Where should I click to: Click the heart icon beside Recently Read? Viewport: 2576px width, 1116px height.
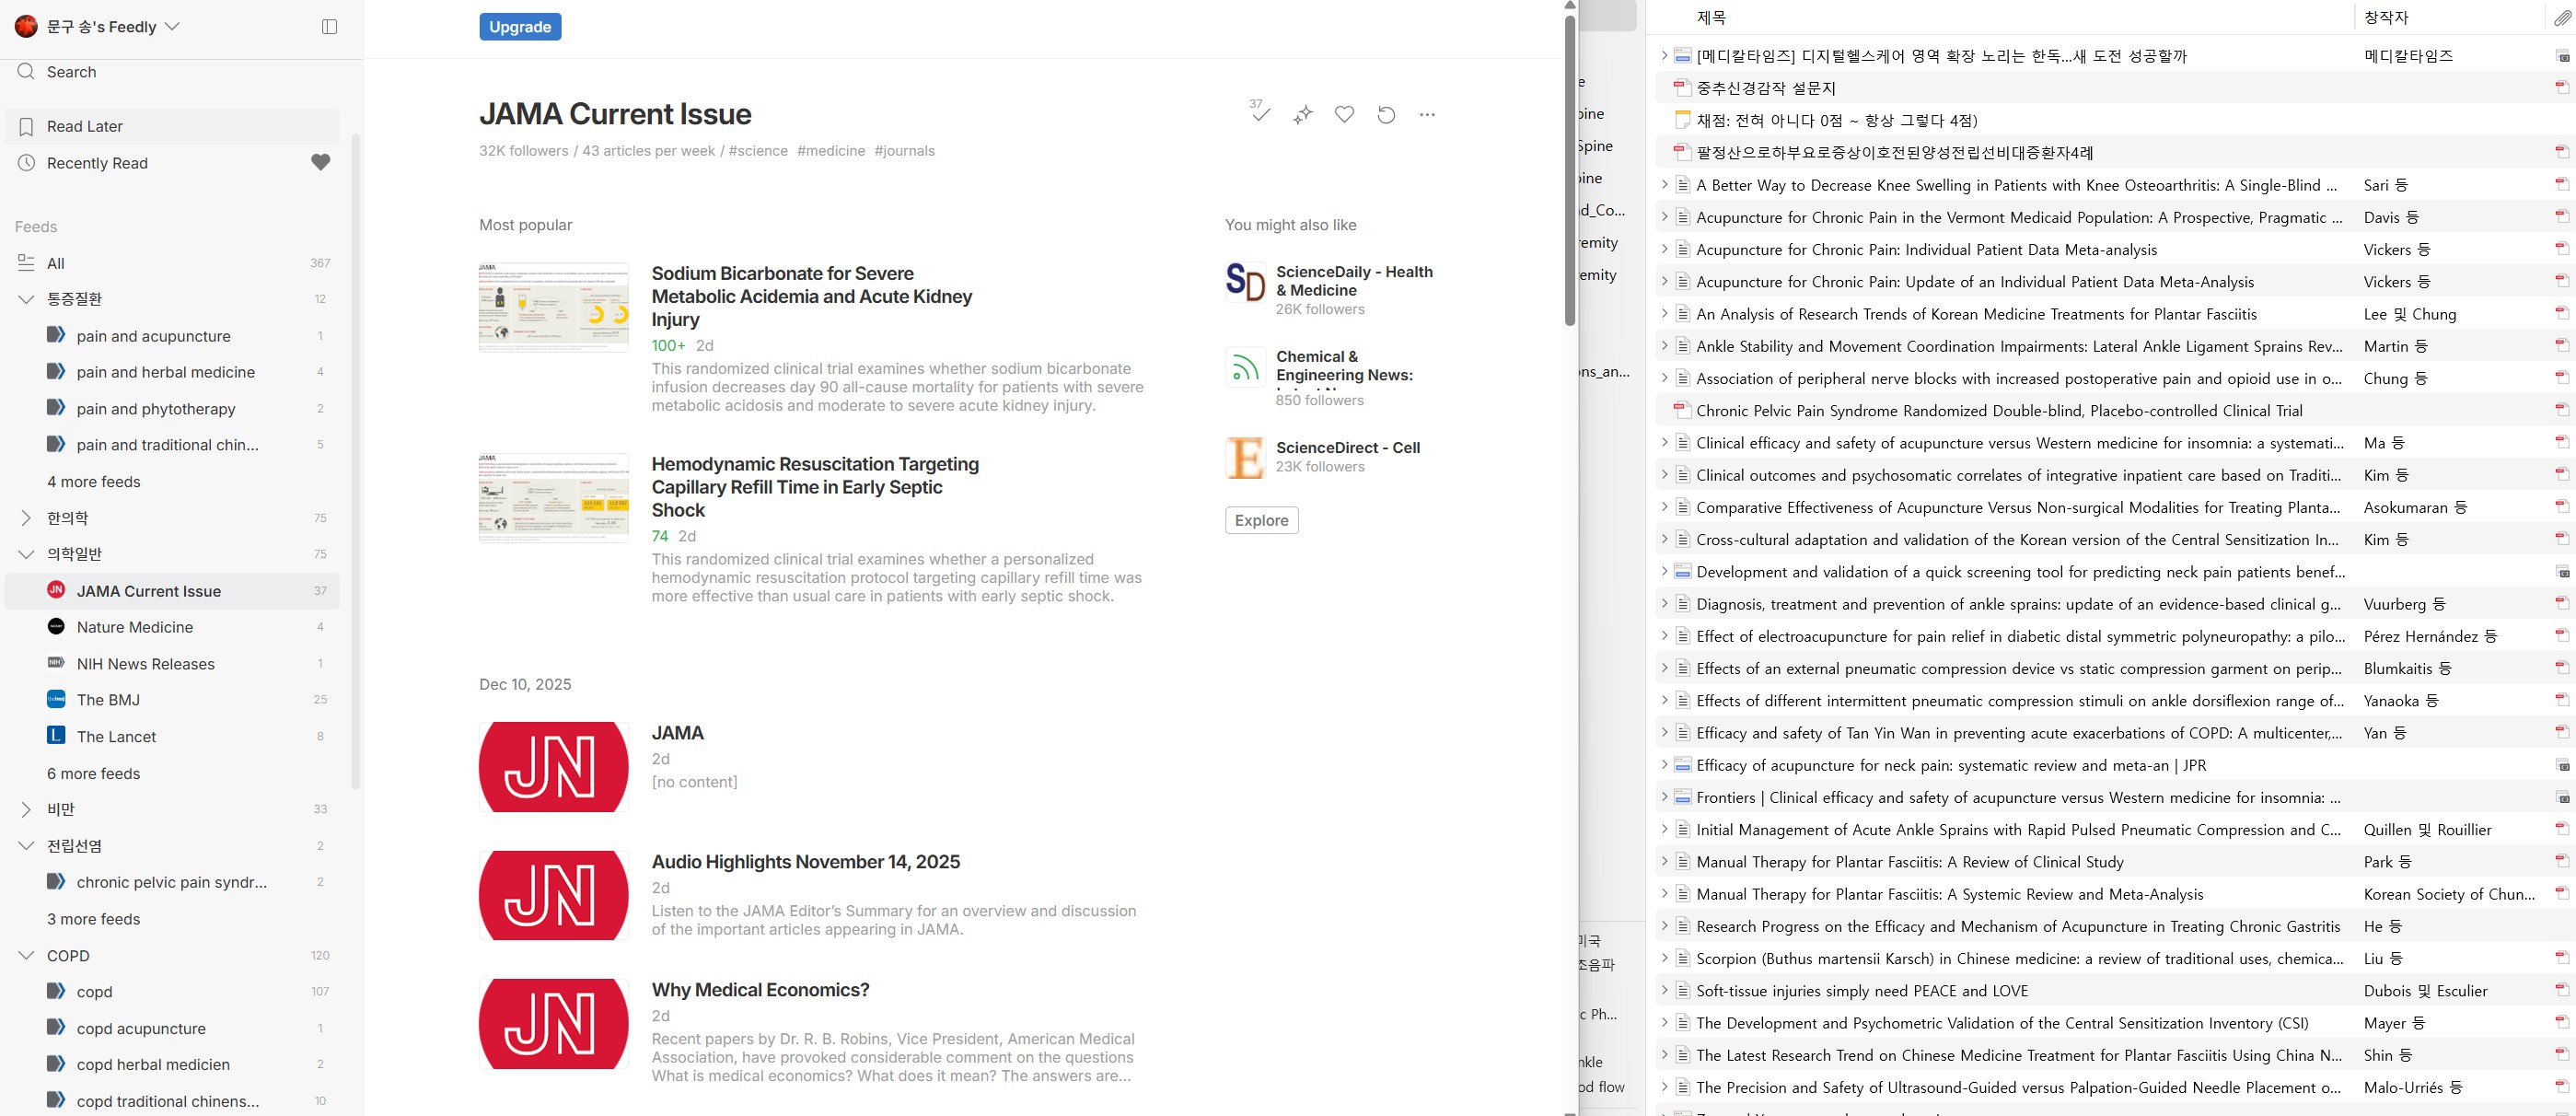point(320,162)
